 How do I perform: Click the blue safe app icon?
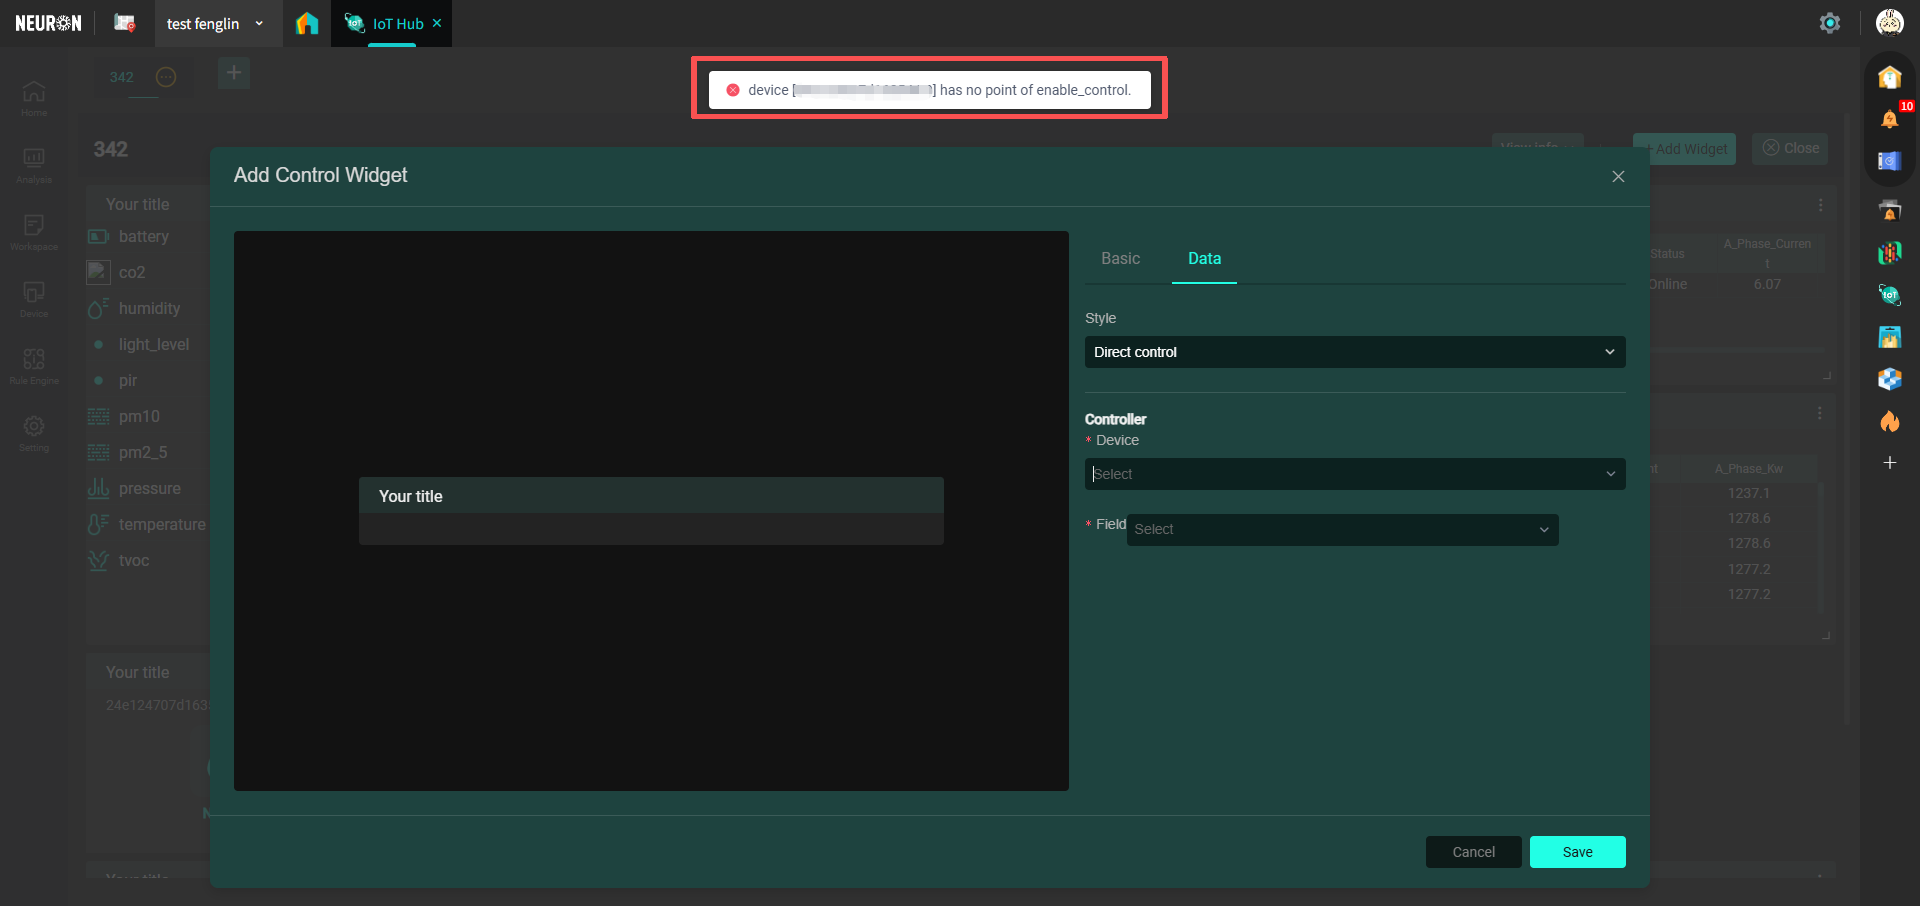tap(1889, 161)
